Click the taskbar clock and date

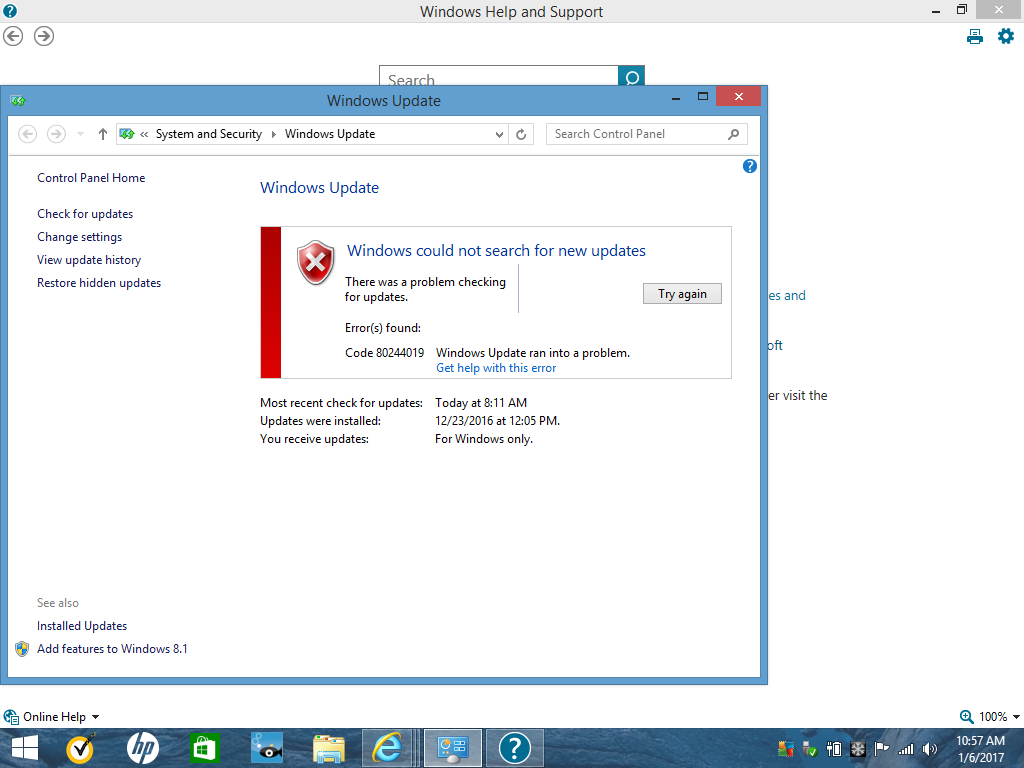980,749
